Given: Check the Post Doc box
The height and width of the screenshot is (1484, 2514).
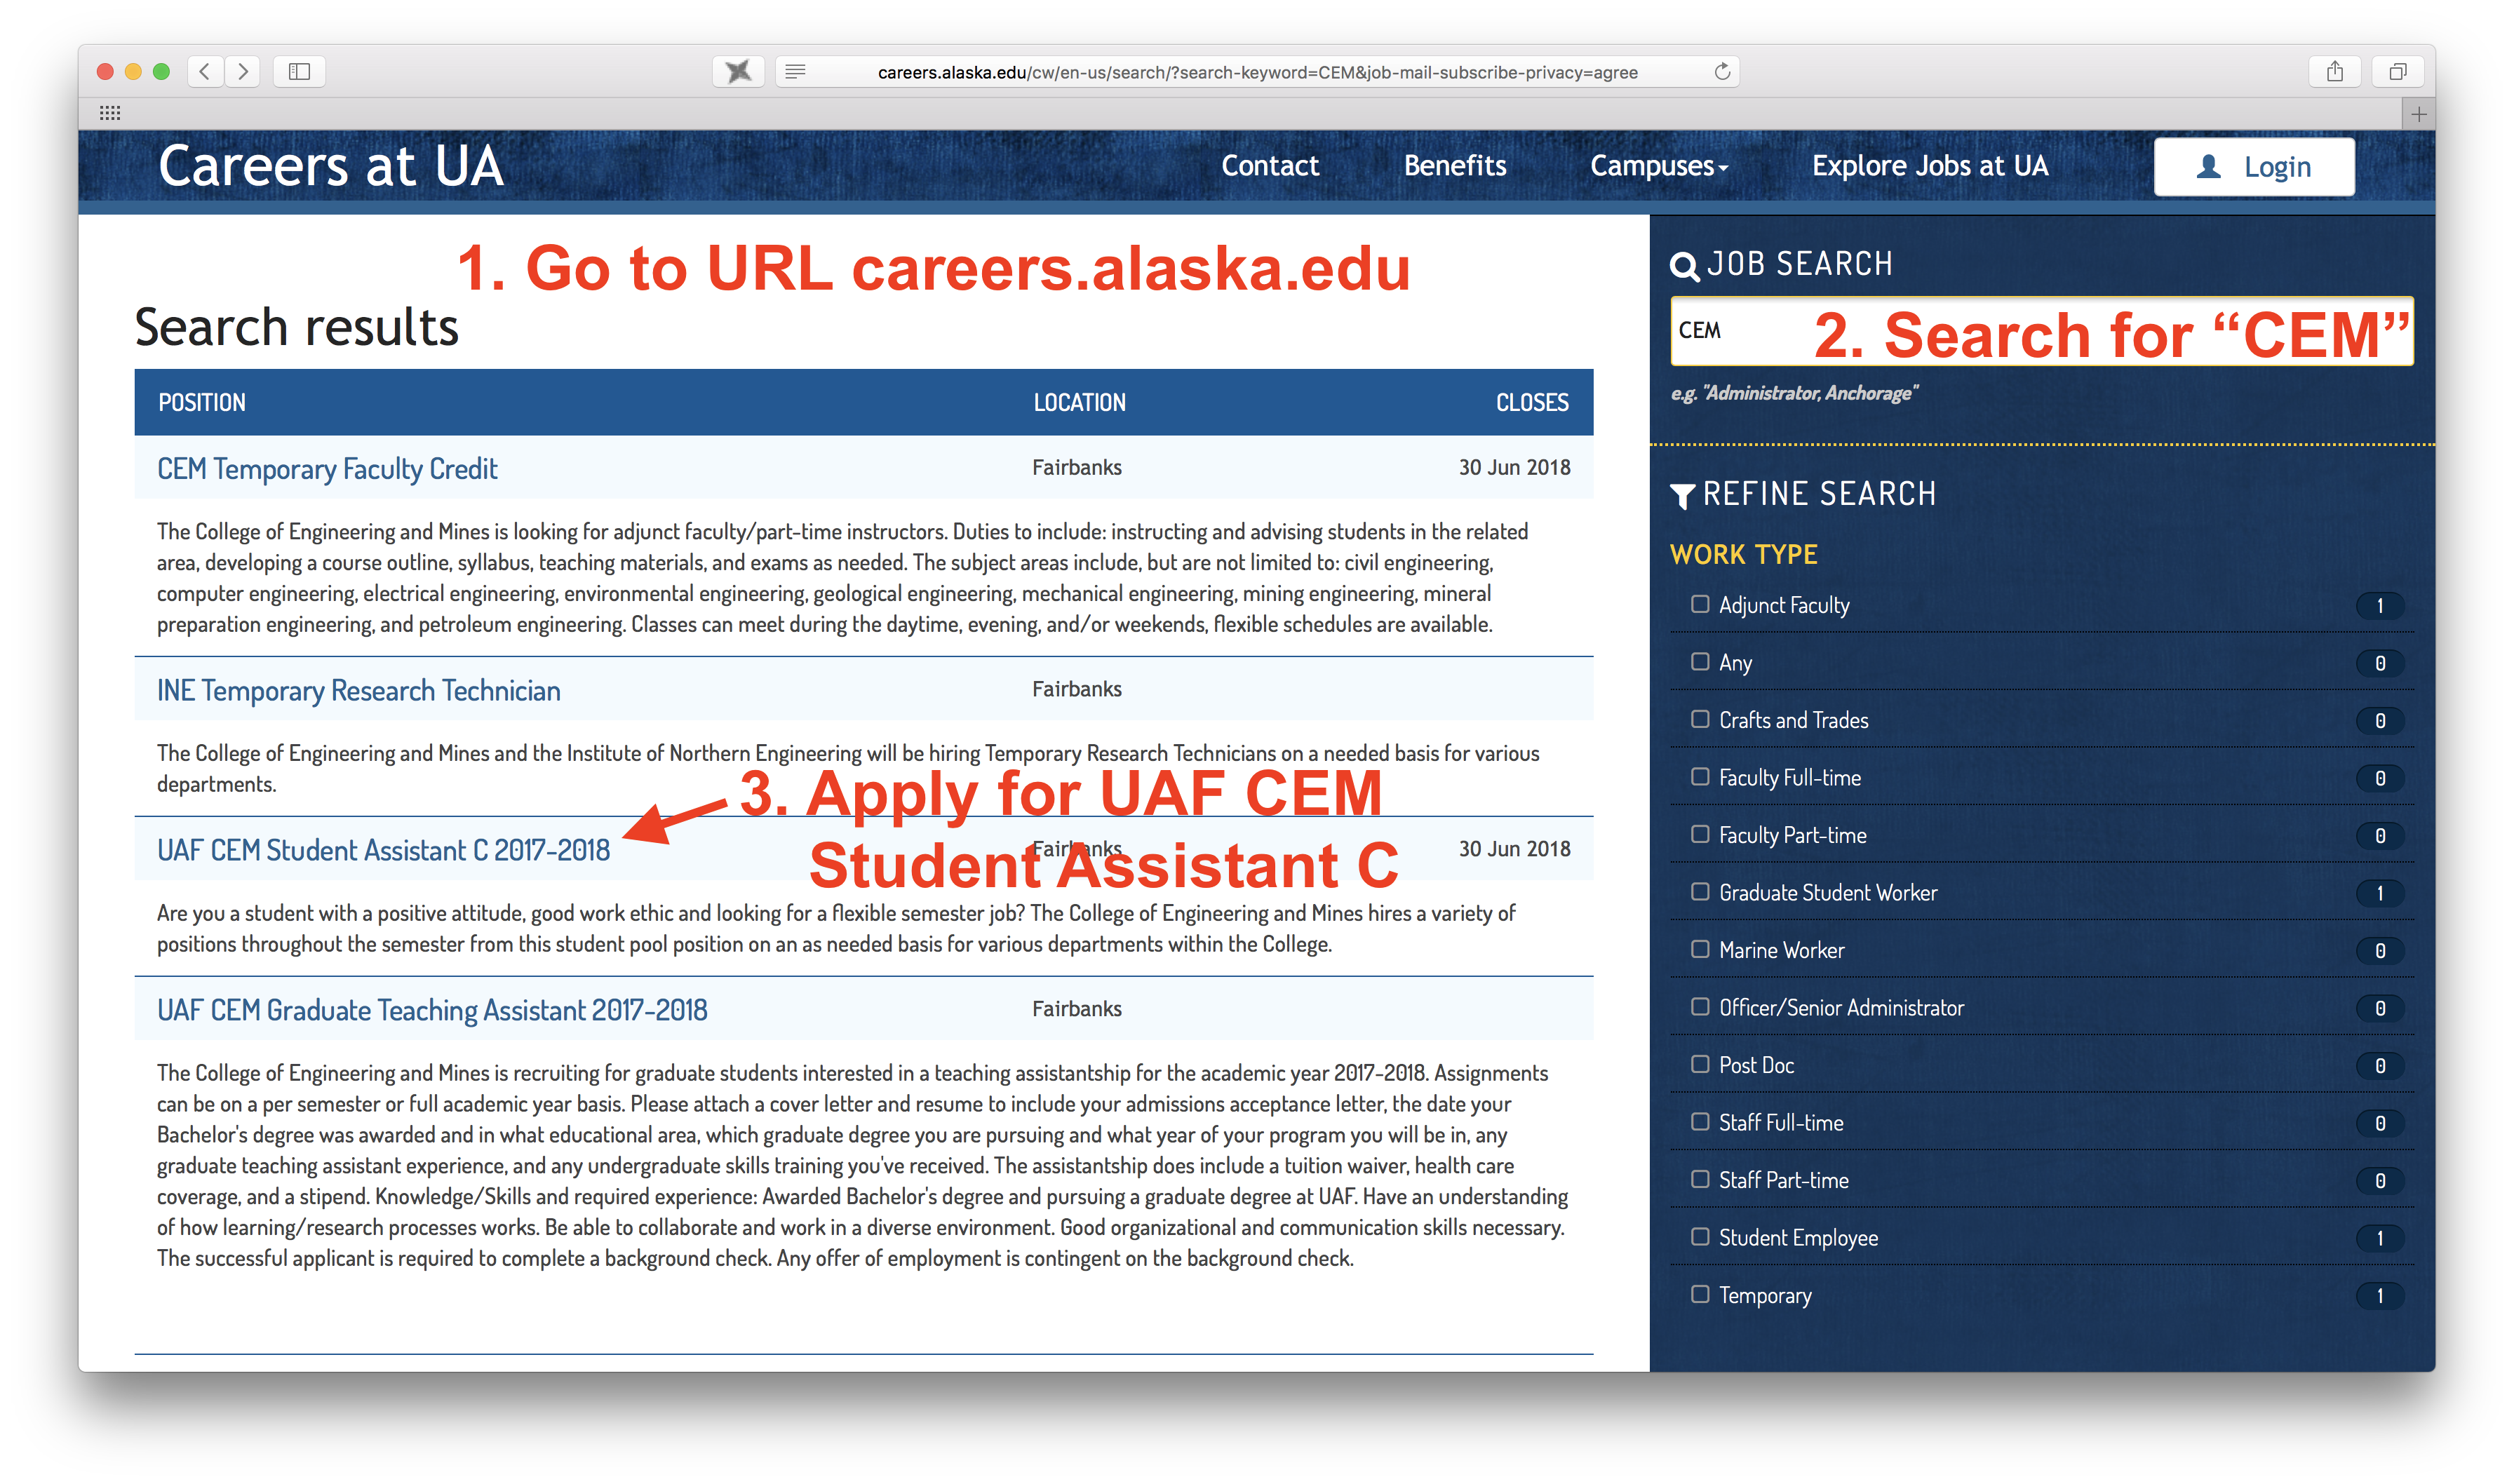Looking at the screenshot, I should point(1699,1064).
